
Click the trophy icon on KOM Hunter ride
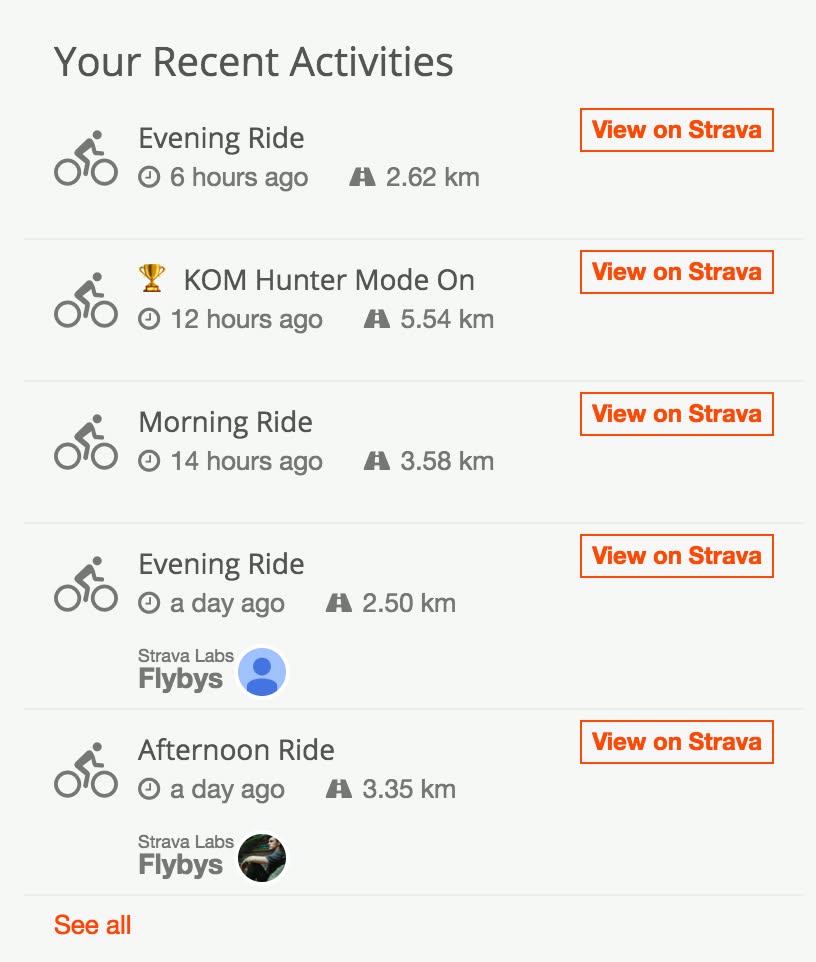(x=152, y=278)
